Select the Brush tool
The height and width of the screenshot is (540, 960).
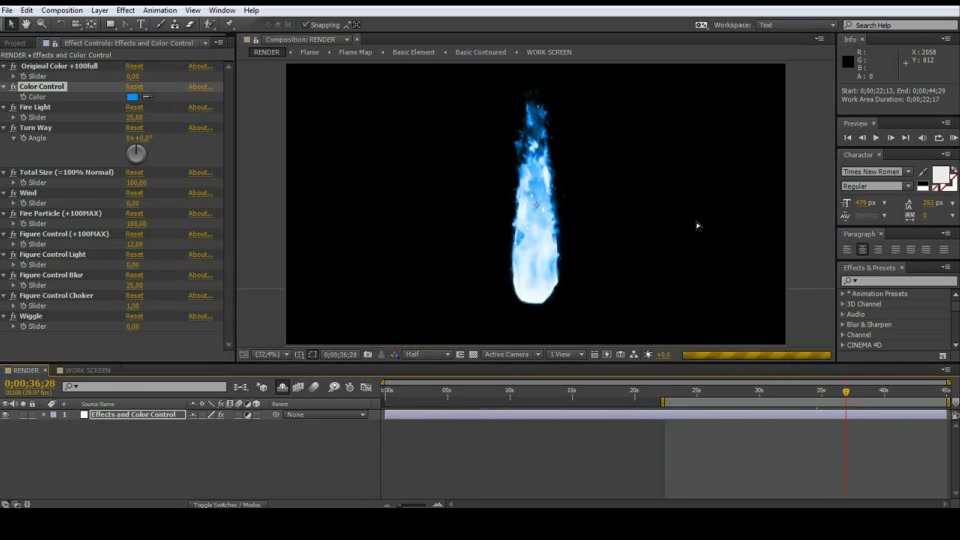click(160, 24)
